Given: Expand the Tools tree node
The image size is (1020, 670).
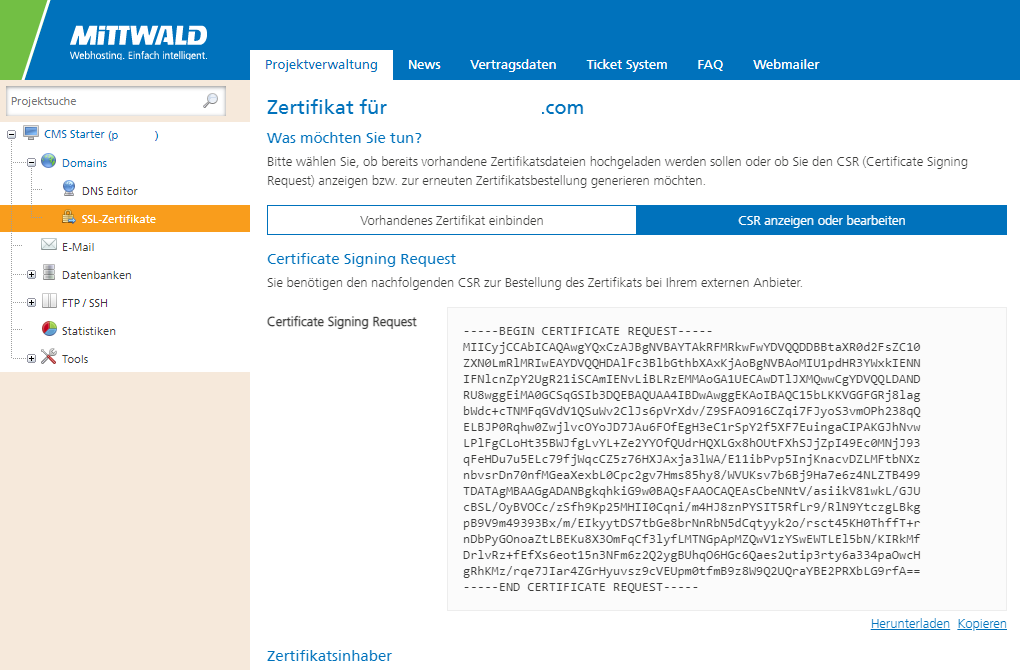Looking at the screenshot, I should pos(31,358).
